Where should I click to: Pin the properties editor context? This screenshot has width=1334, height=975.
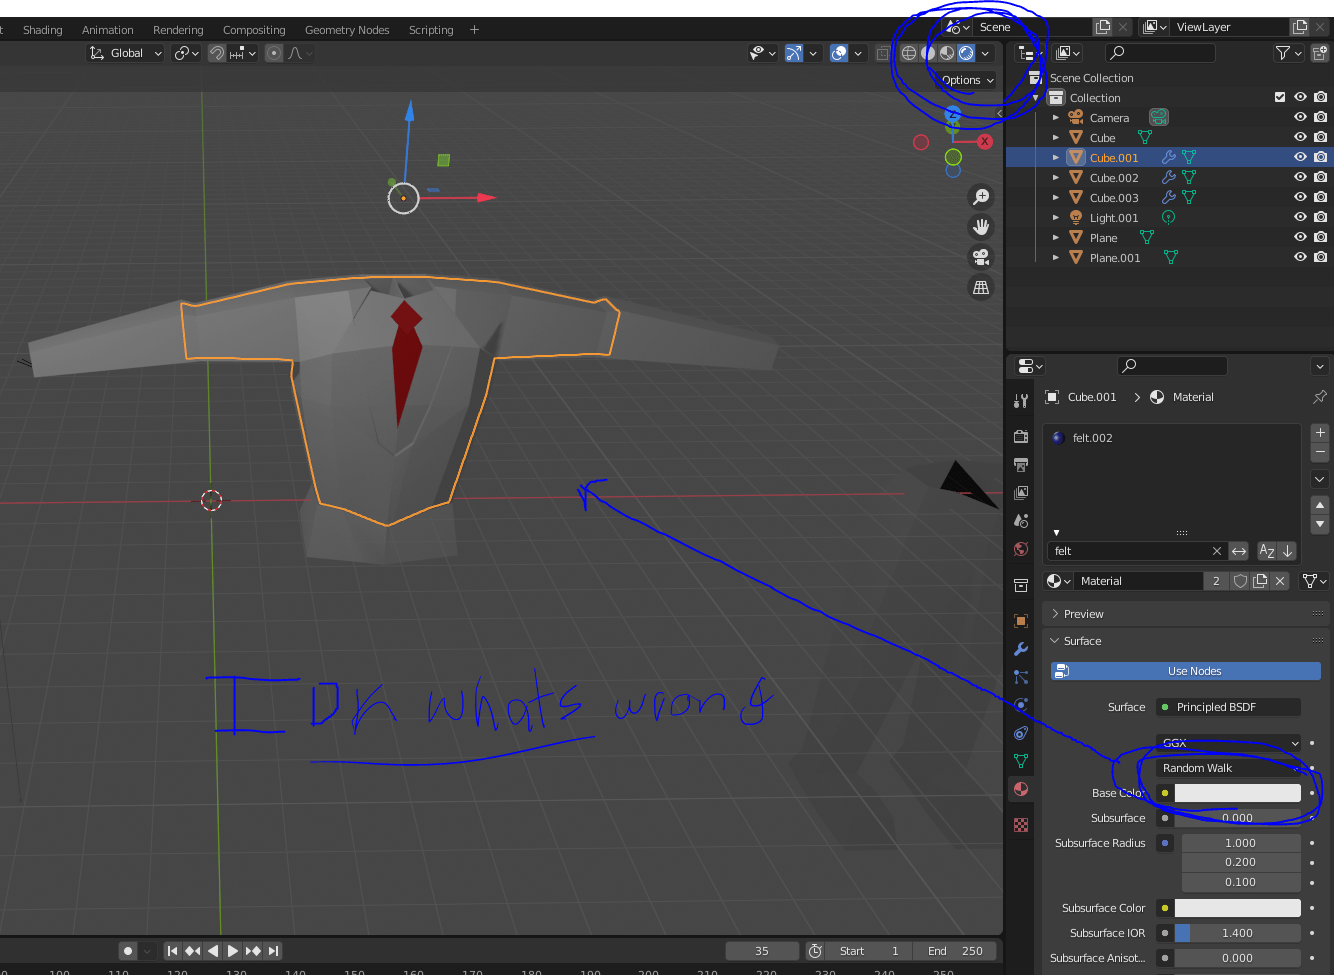point(1319,397)
